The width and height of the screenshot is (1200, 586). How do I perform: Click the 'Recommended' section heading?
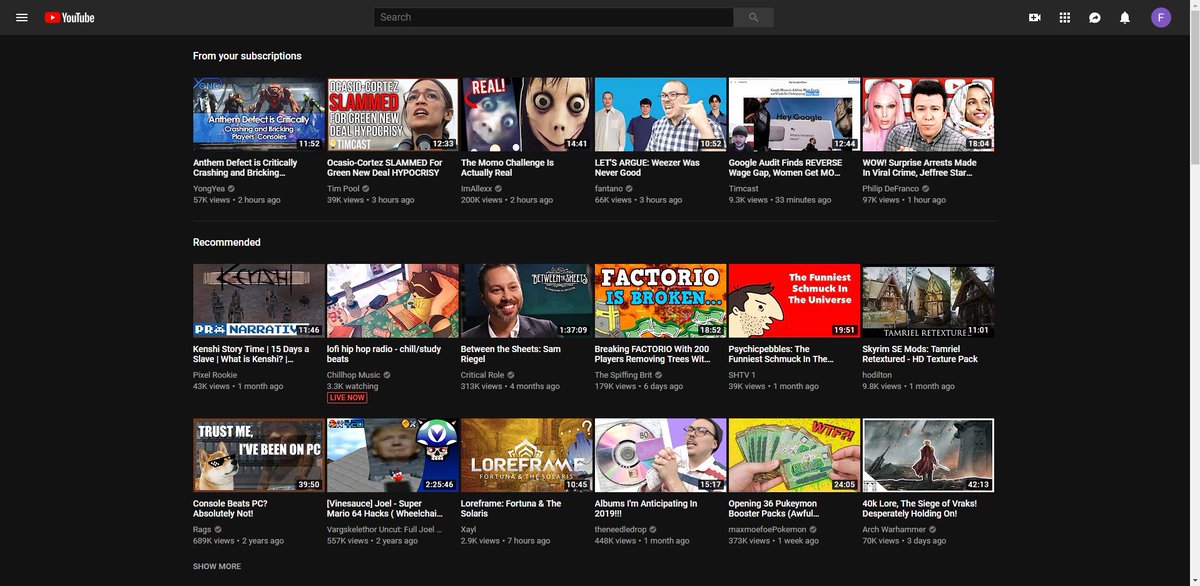click(226, 242)
